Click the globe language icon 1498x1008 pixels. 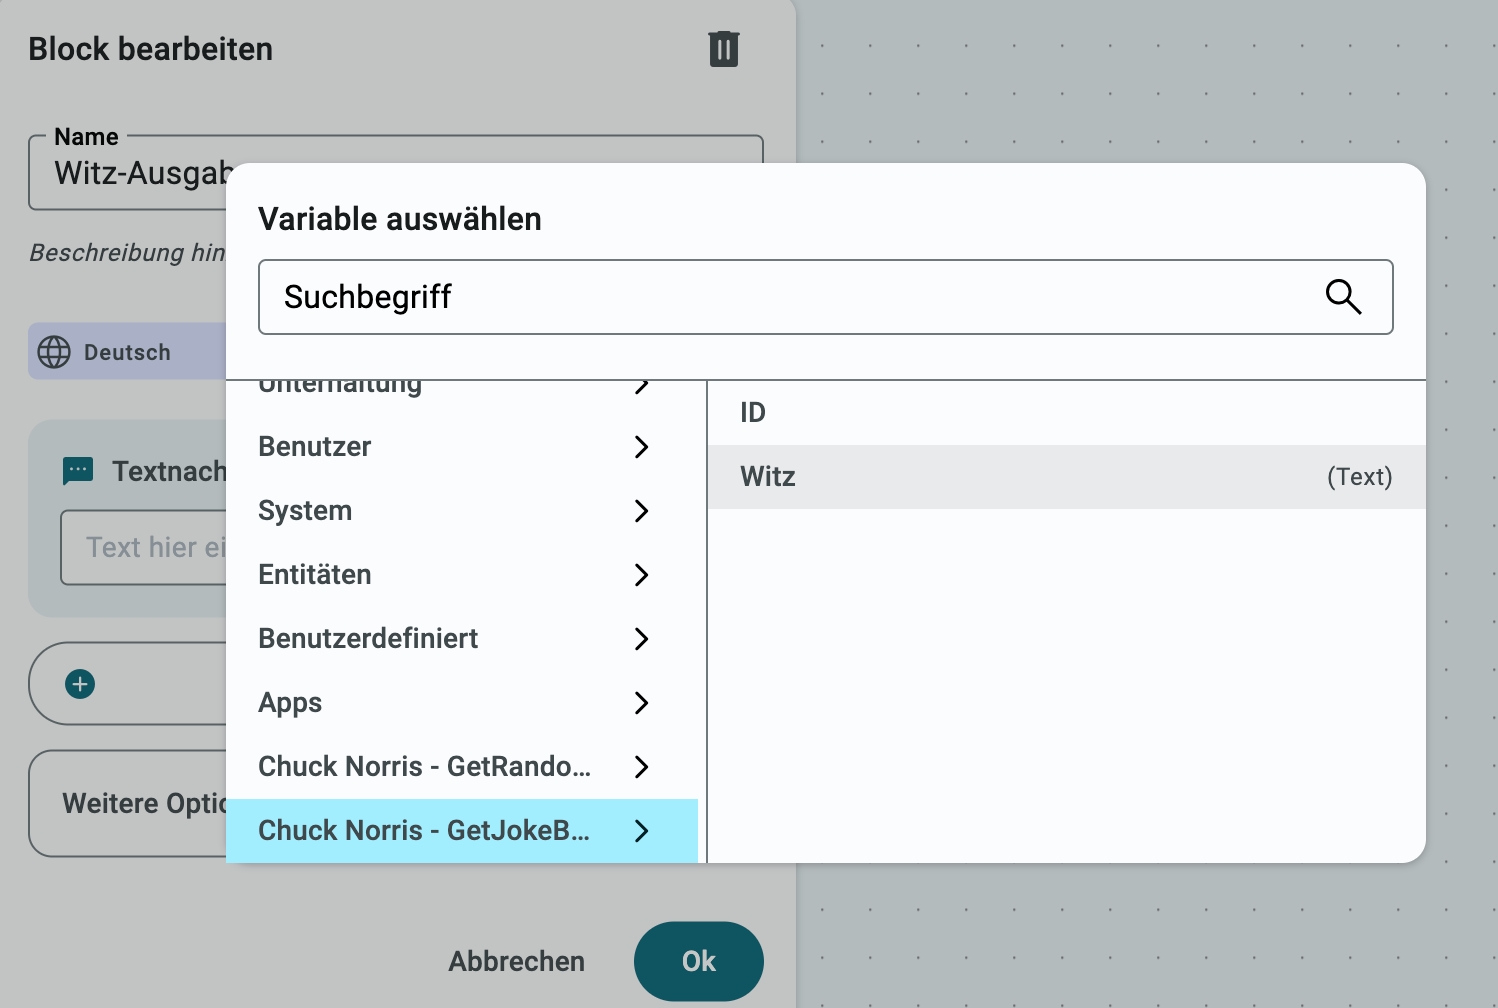pos(54,352)
